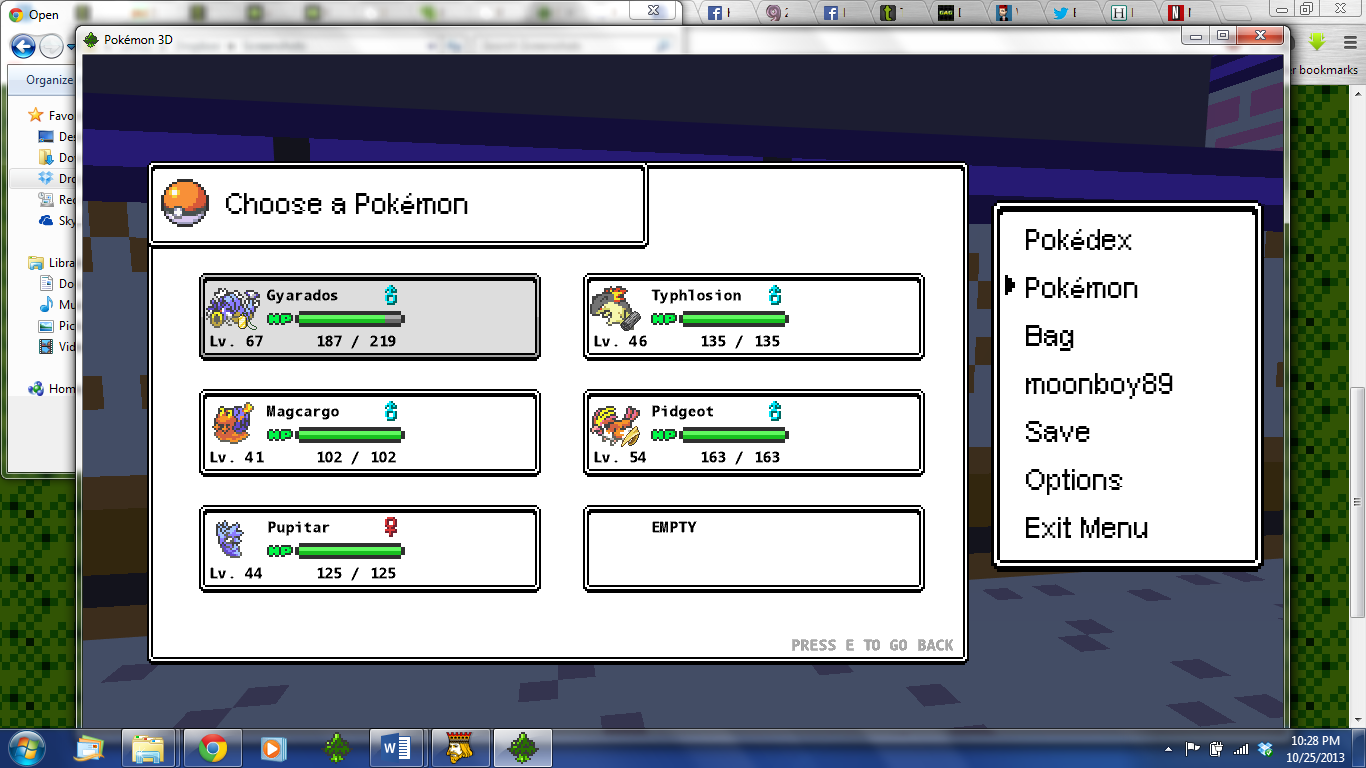Select the Desktop monitor item in the Open dialog
Screen dimensions: 1366x768
point(57,136)
